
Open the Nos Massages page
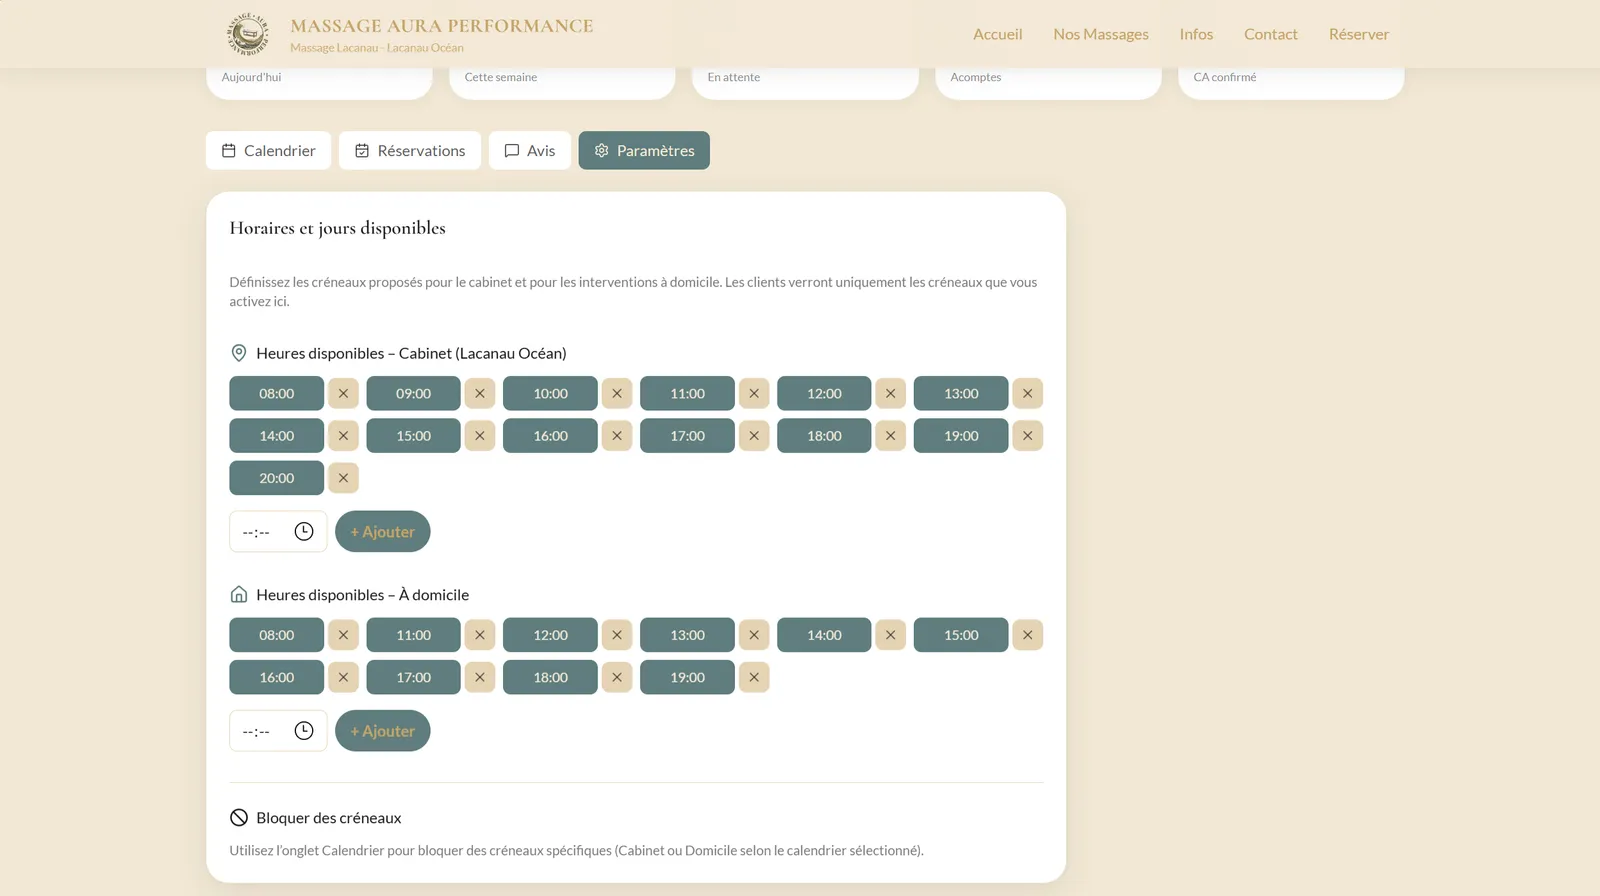click(1101, 34)
